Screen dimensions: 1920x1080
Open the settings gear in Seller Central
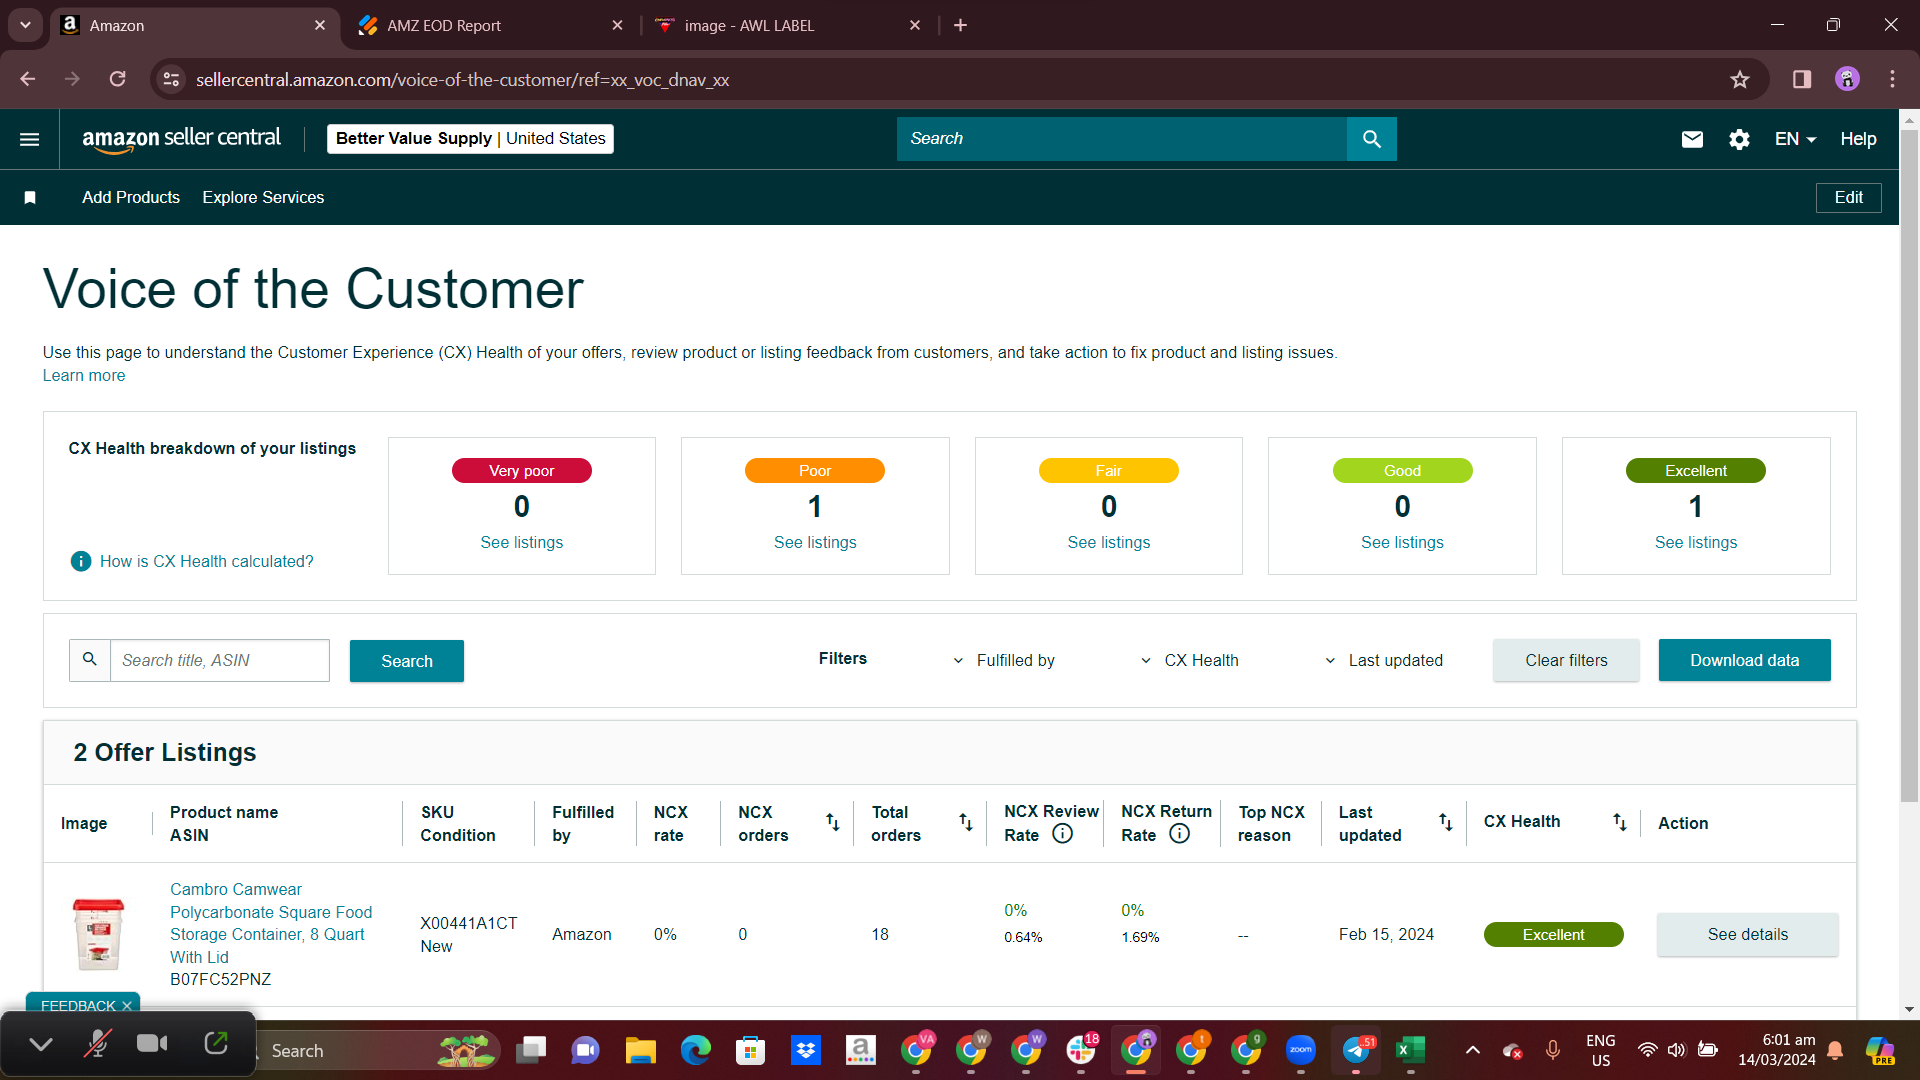click(1739, 139)
